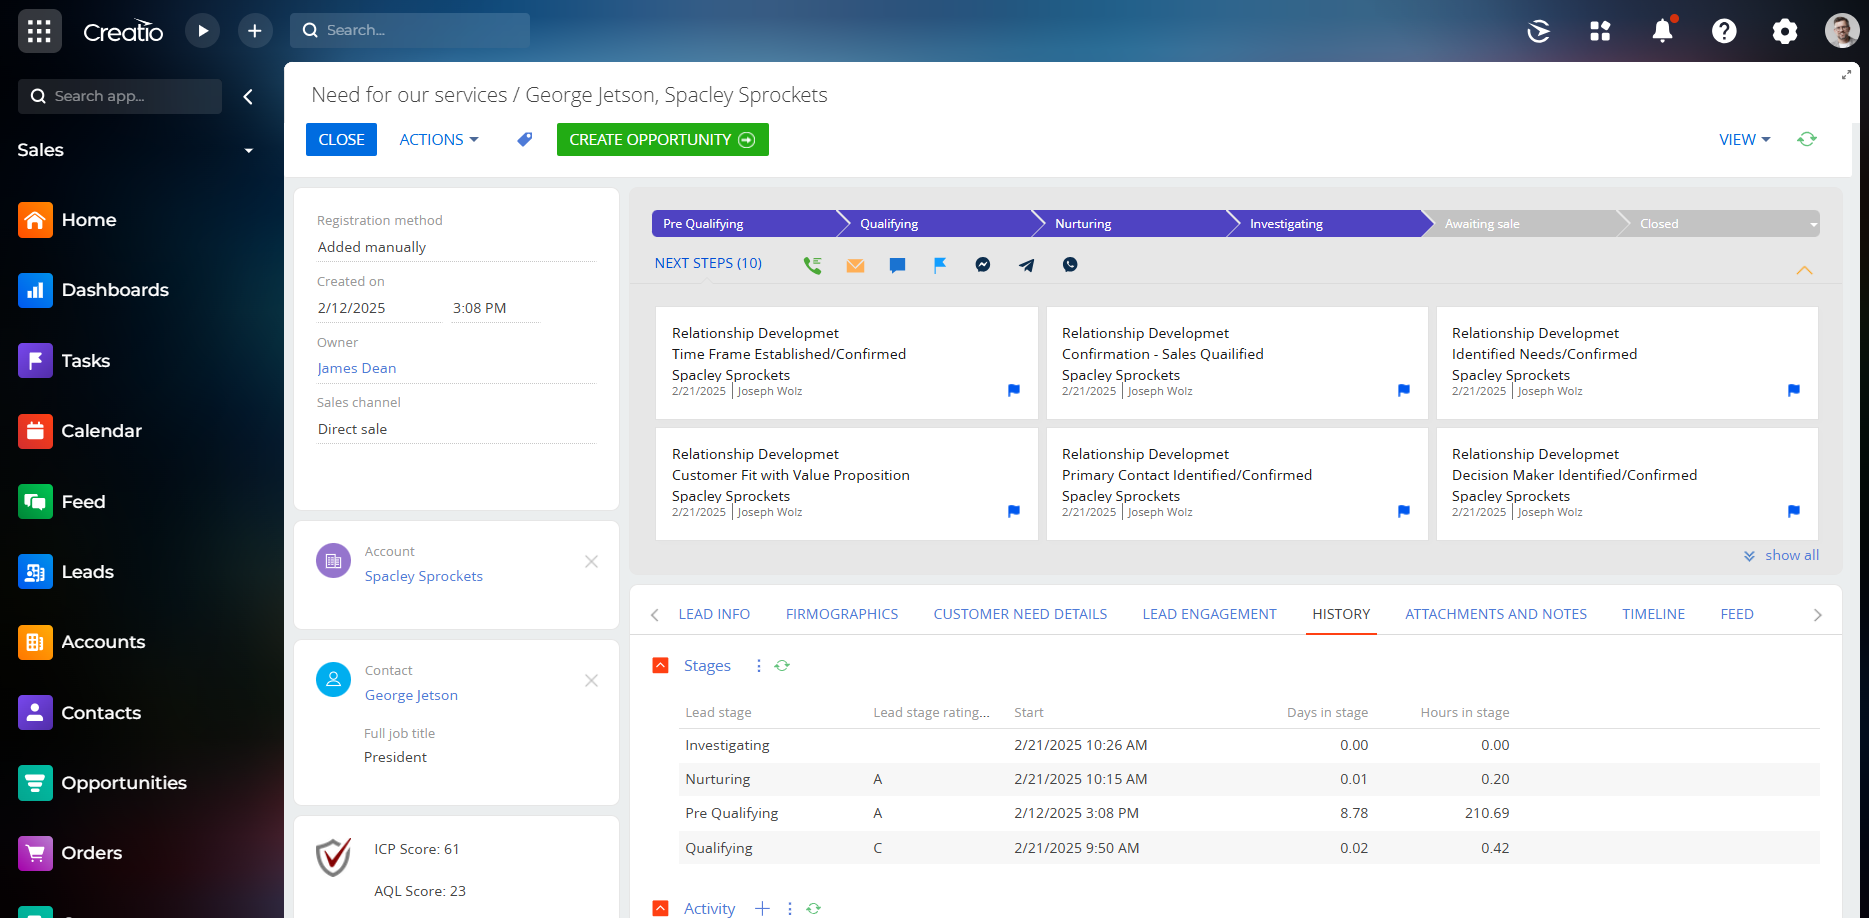Collapse the left sidebar panel
1869x918 pixels.
248,97
